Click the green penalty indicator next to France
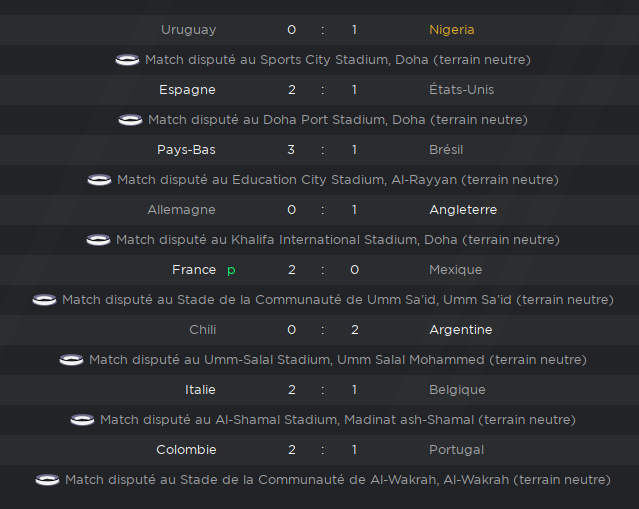 pyautogui.click(x=231, y=270)
